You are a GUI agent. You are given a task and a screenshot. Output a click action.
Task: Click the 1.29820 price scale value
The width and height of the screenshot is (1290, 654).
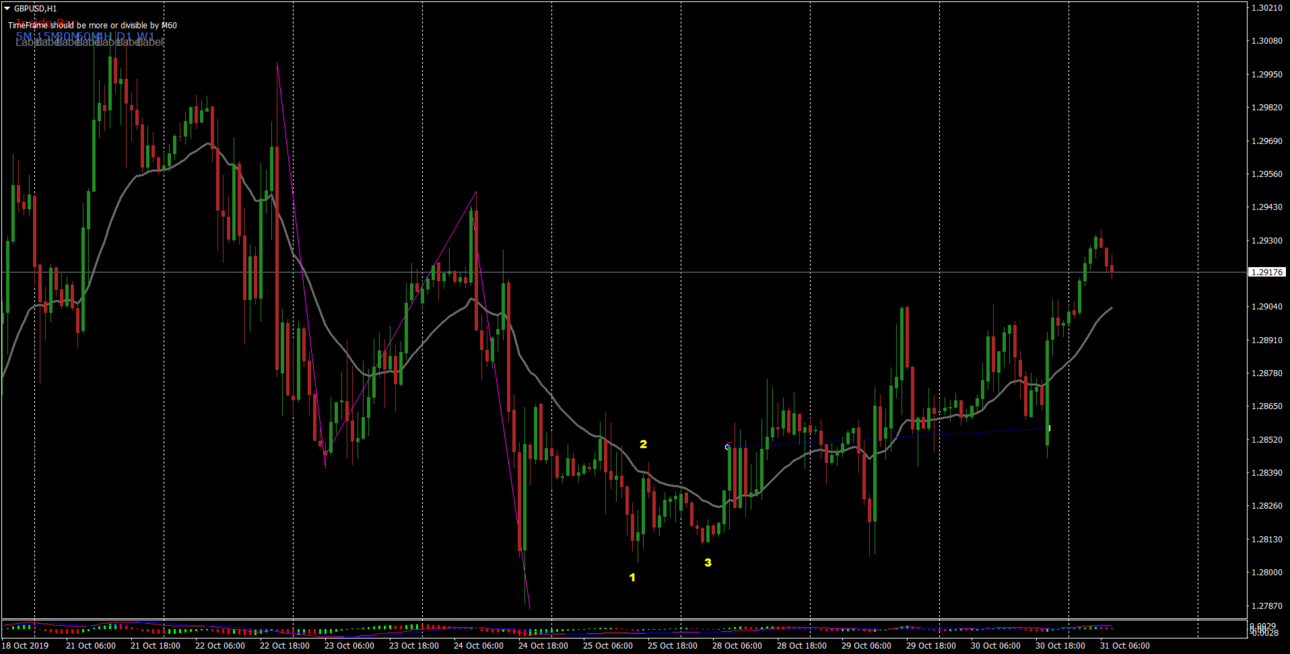(x=1267, y=107)
